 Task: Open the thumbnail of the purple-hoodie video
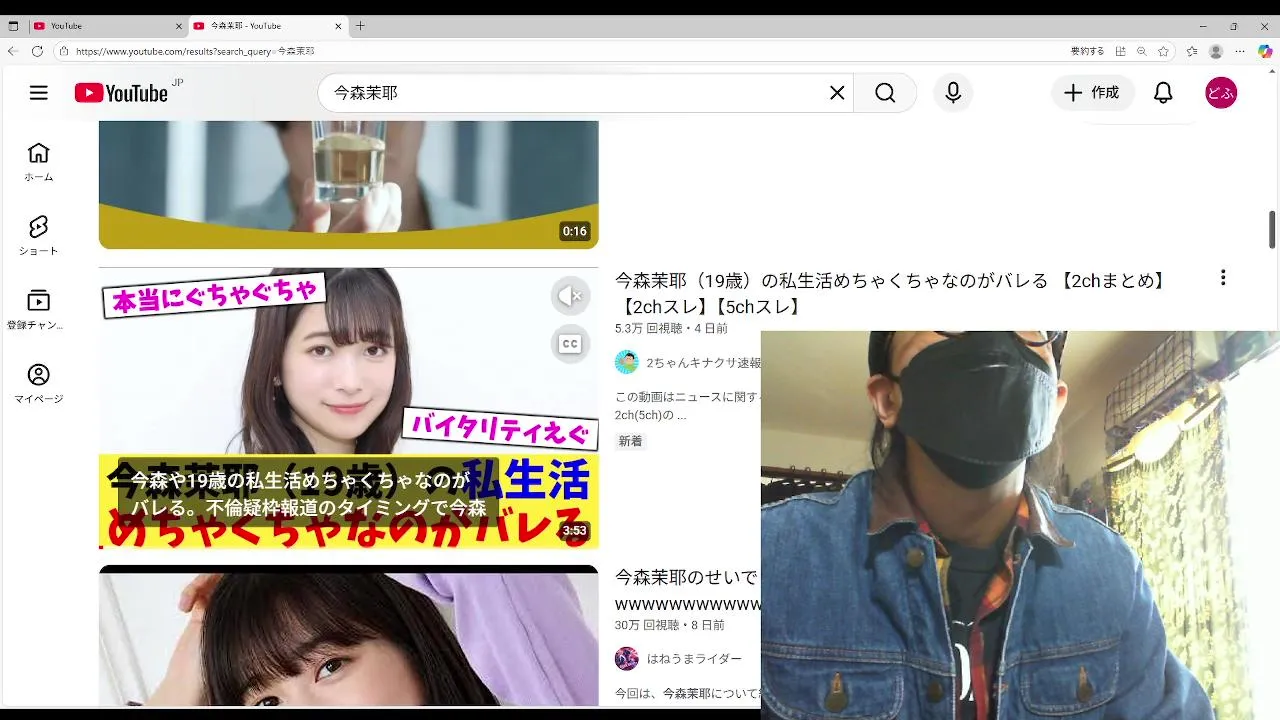point(349,636)
